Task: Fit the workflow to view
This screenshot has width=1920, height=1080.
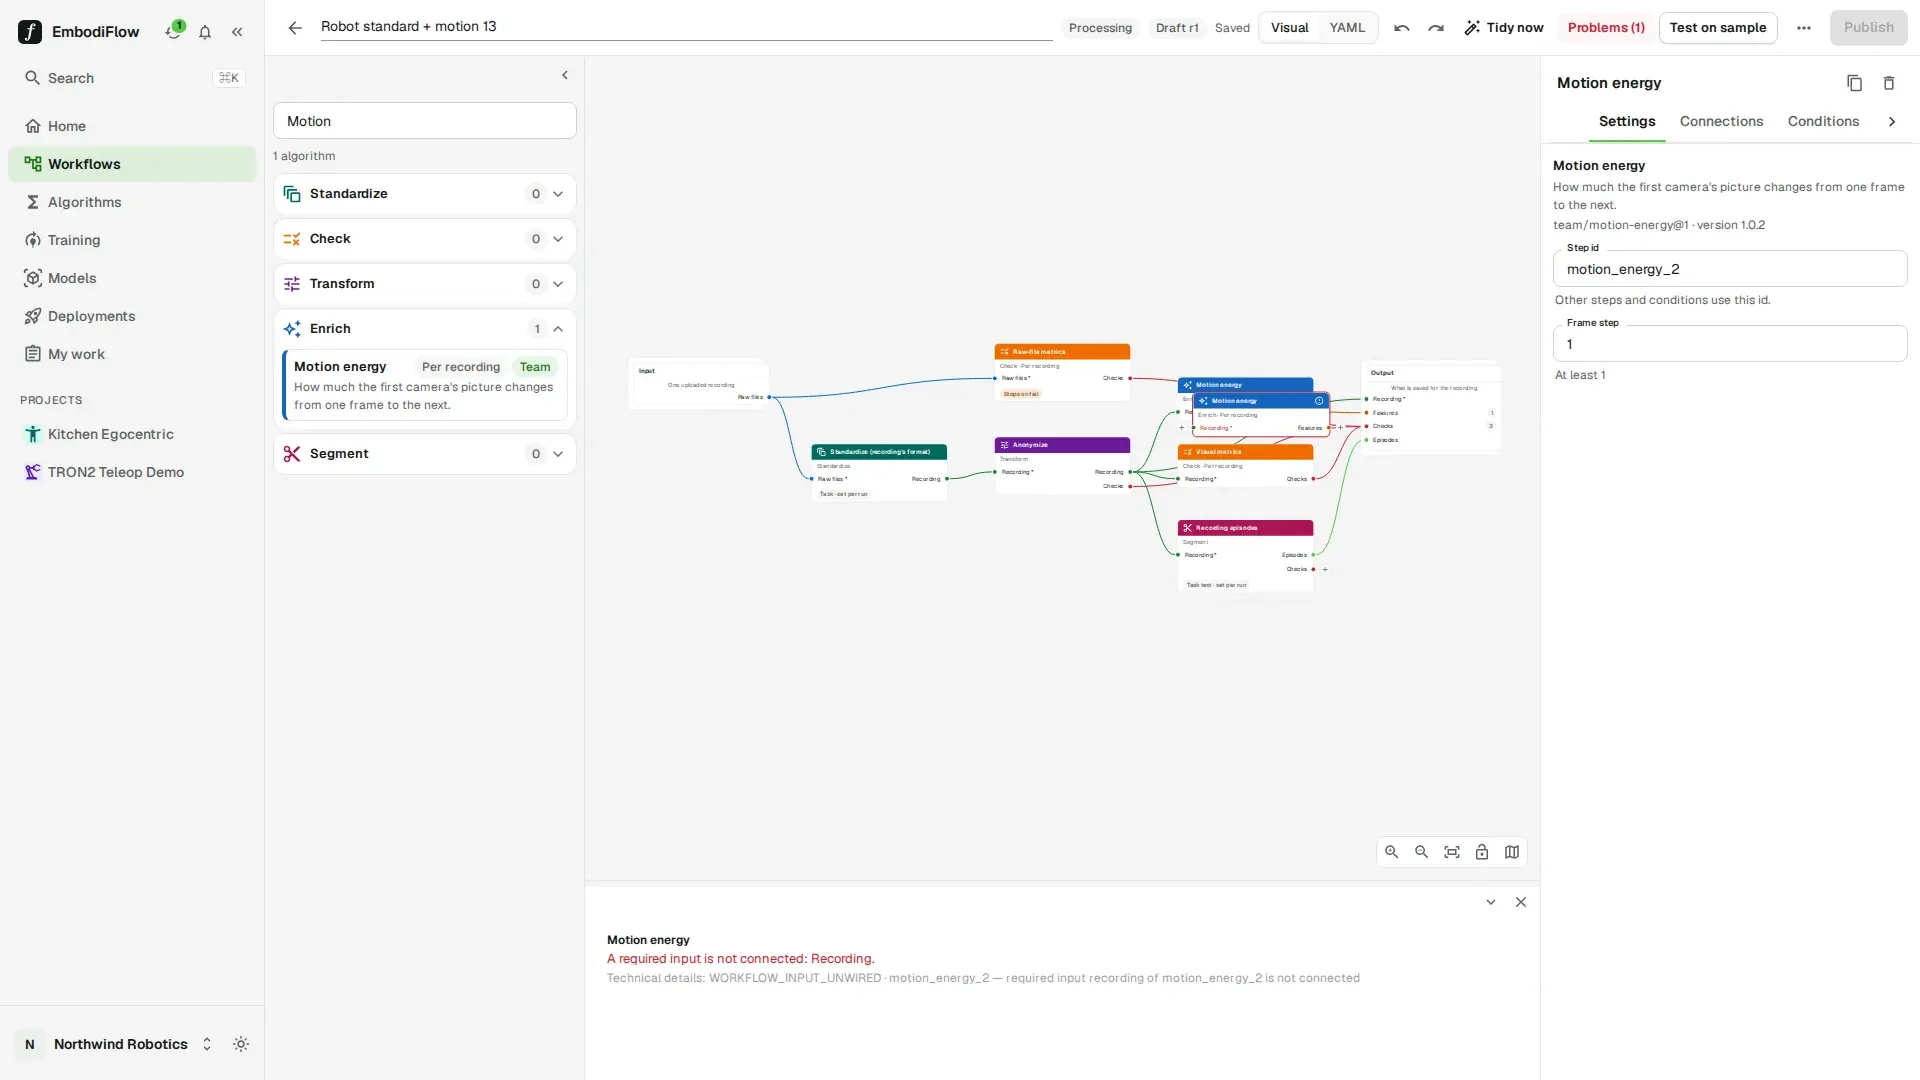Action: tap(1452, 852)
